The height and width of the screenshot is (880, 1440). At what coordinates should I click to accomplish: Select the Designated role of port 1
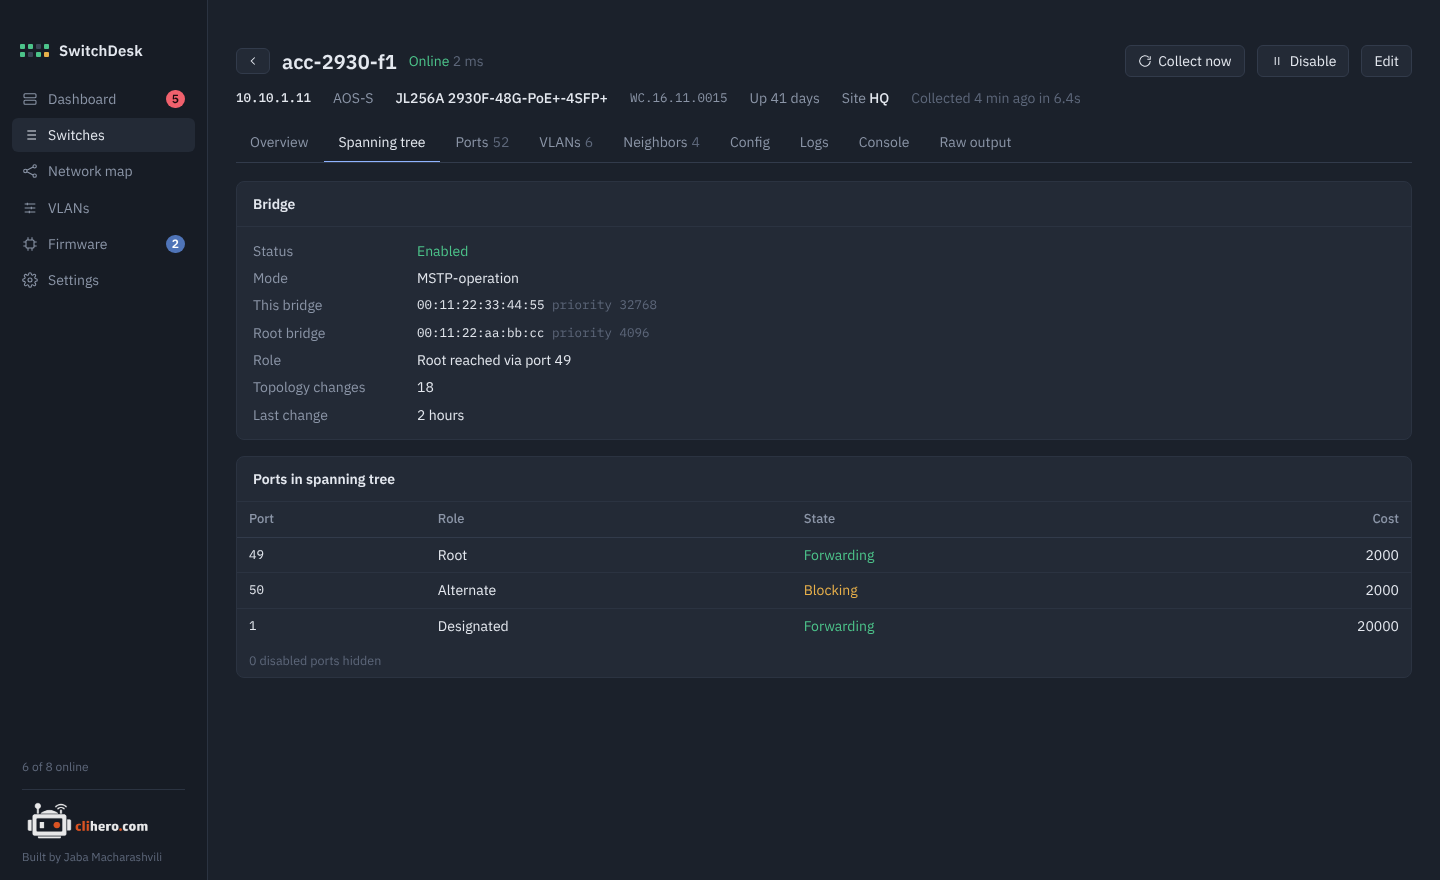[x=473, y=626]
